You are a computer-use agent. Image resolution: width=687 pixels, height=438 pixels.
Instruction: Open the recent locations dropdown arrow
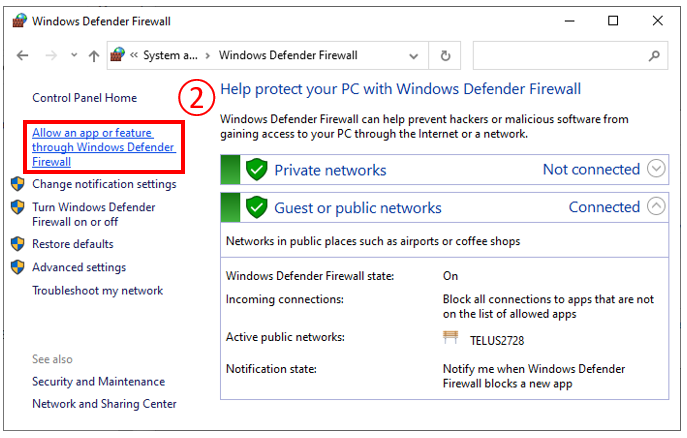[x=72, y=56]
